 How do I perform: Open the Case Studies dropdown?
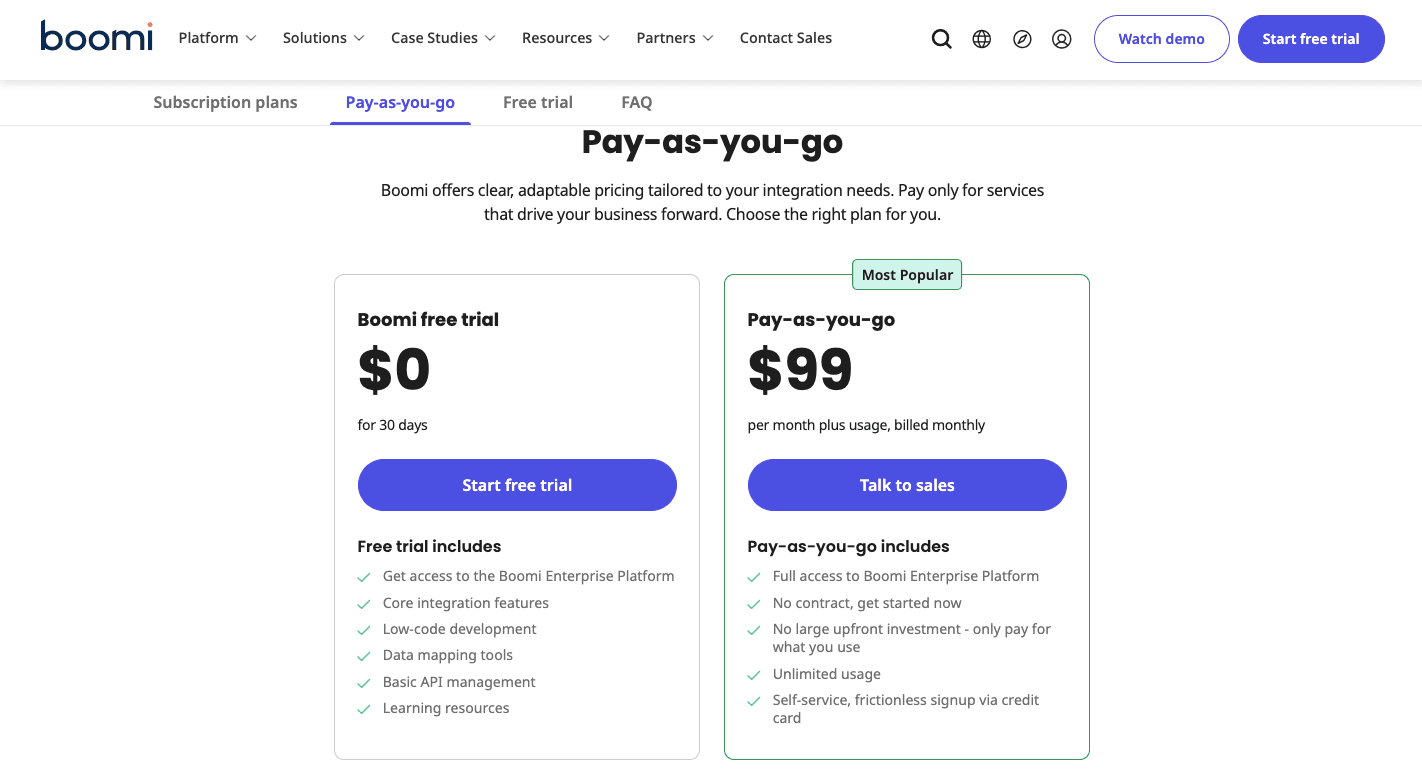point(443,38)
